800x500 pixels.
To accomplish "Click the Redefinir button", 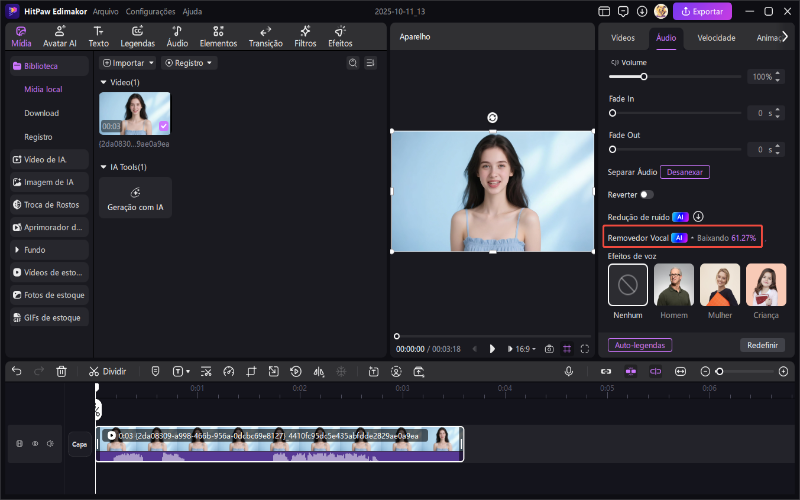I will tap(762, 345).
